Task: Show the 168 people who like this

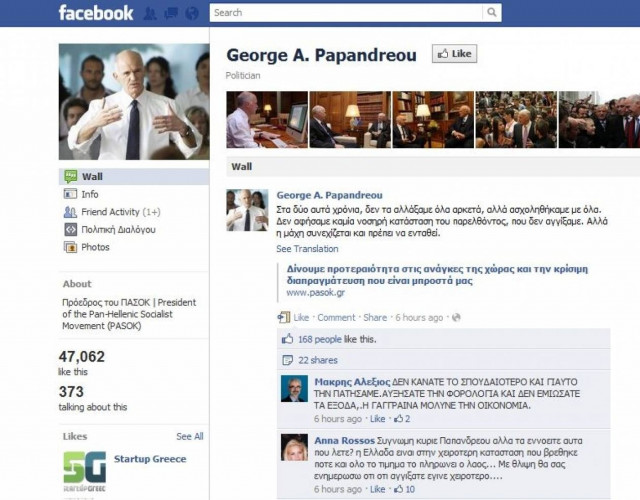Action: (320, 339)
